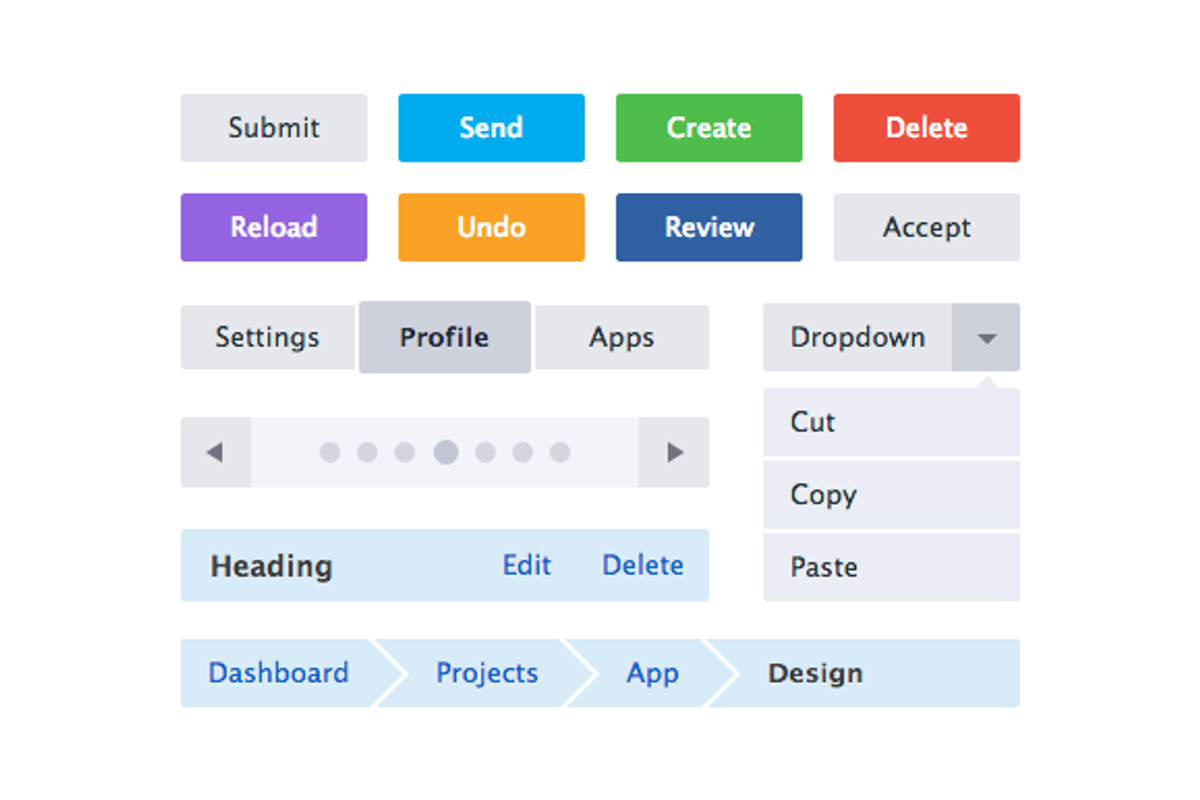Click the green Create button
This screenshot has height=800, width=1200.
[x=709, y=127]
